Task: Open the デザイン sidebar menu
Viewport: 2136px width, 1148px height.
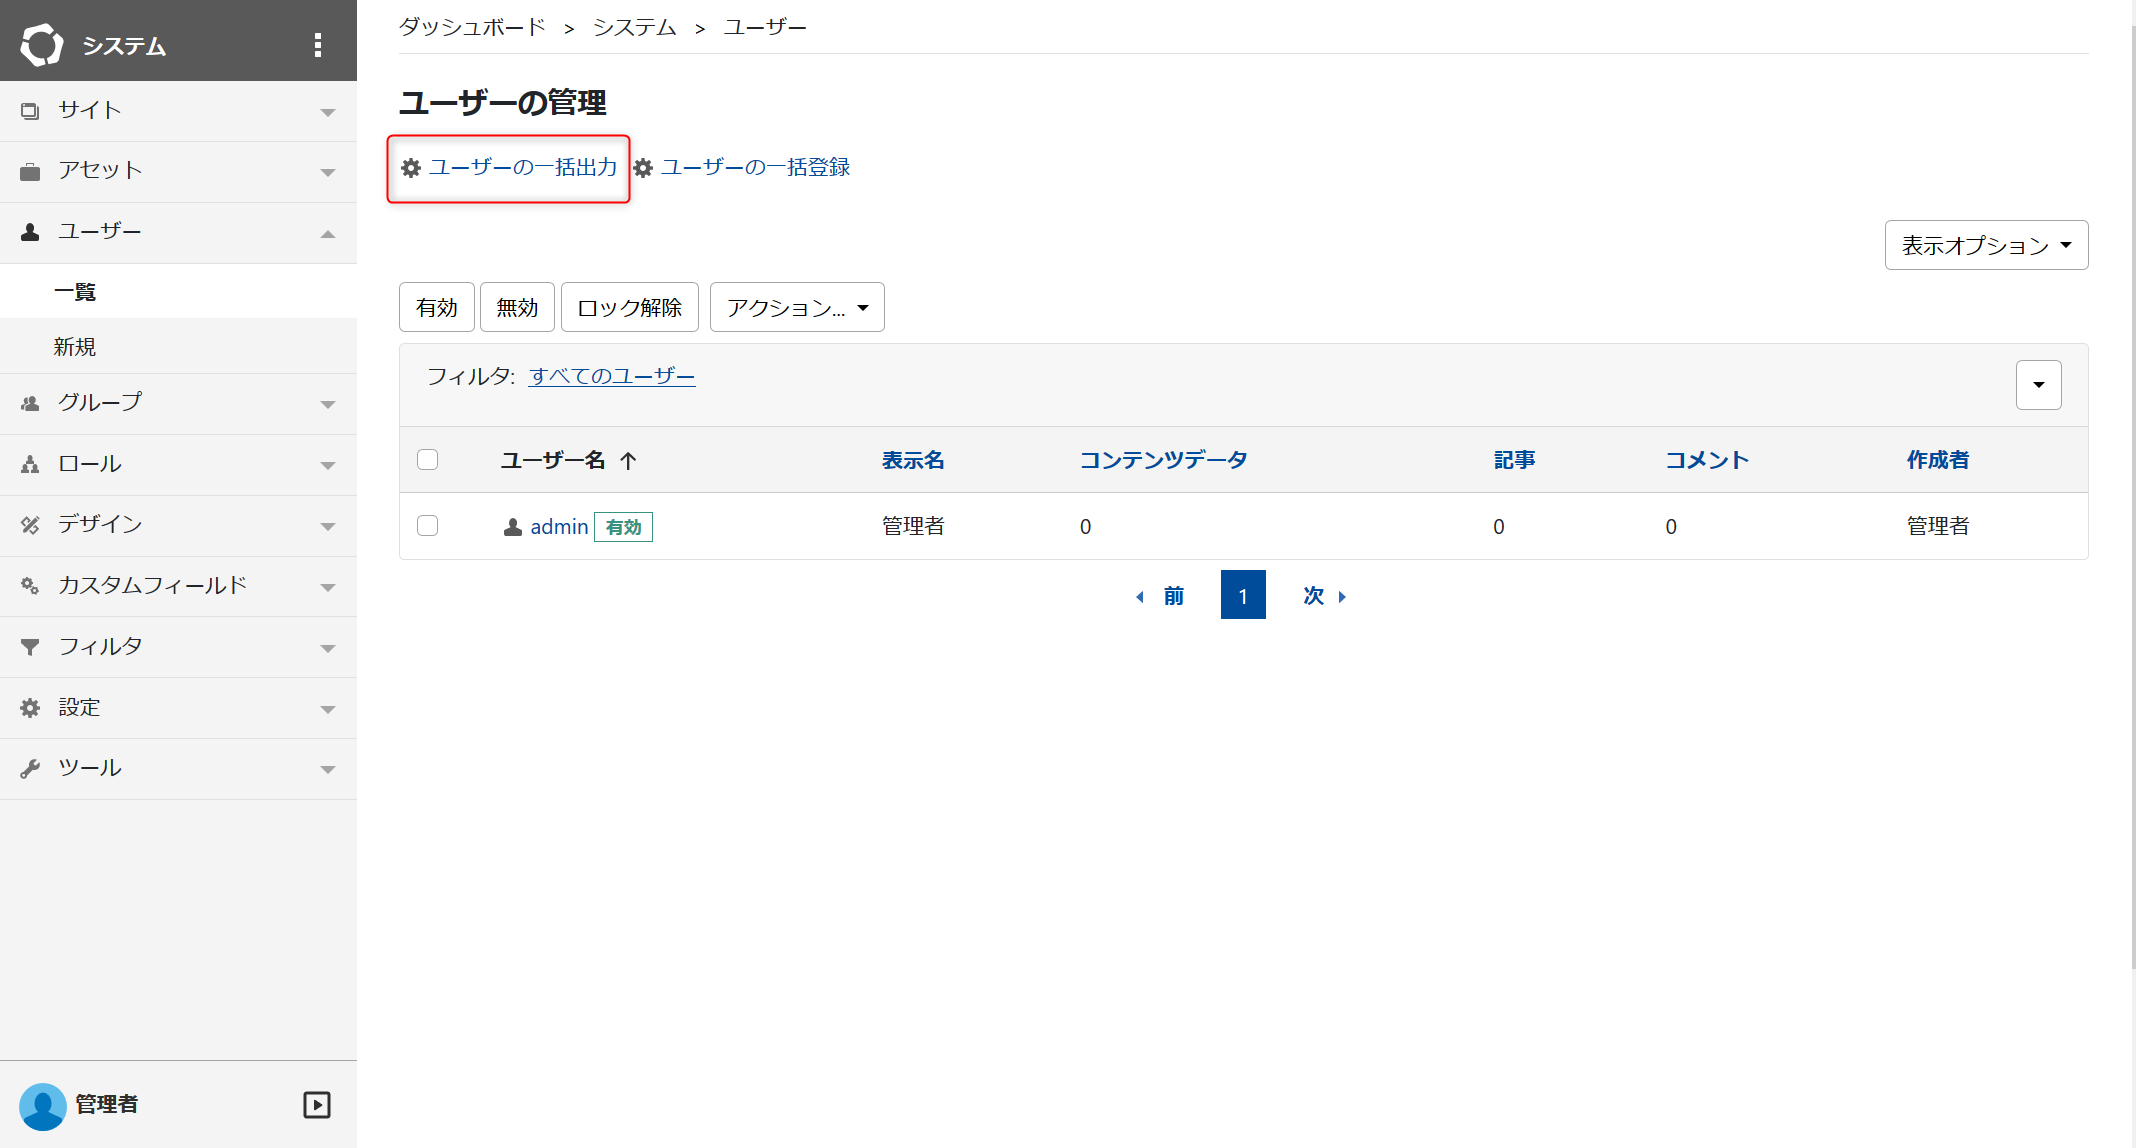Action: pos(178,525)
